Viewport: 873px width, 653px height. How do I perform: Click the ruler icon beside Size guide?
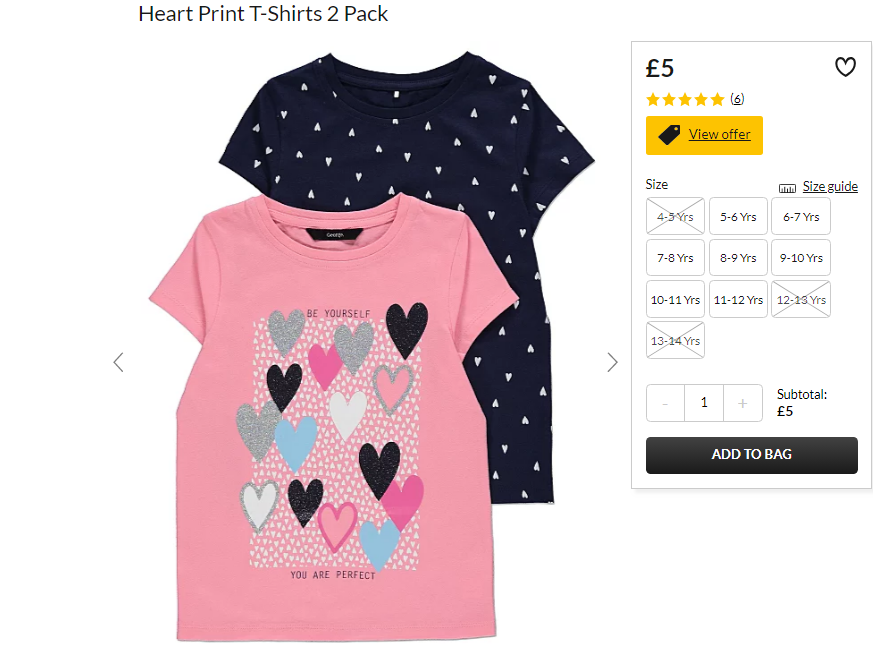tap(787, 188)
